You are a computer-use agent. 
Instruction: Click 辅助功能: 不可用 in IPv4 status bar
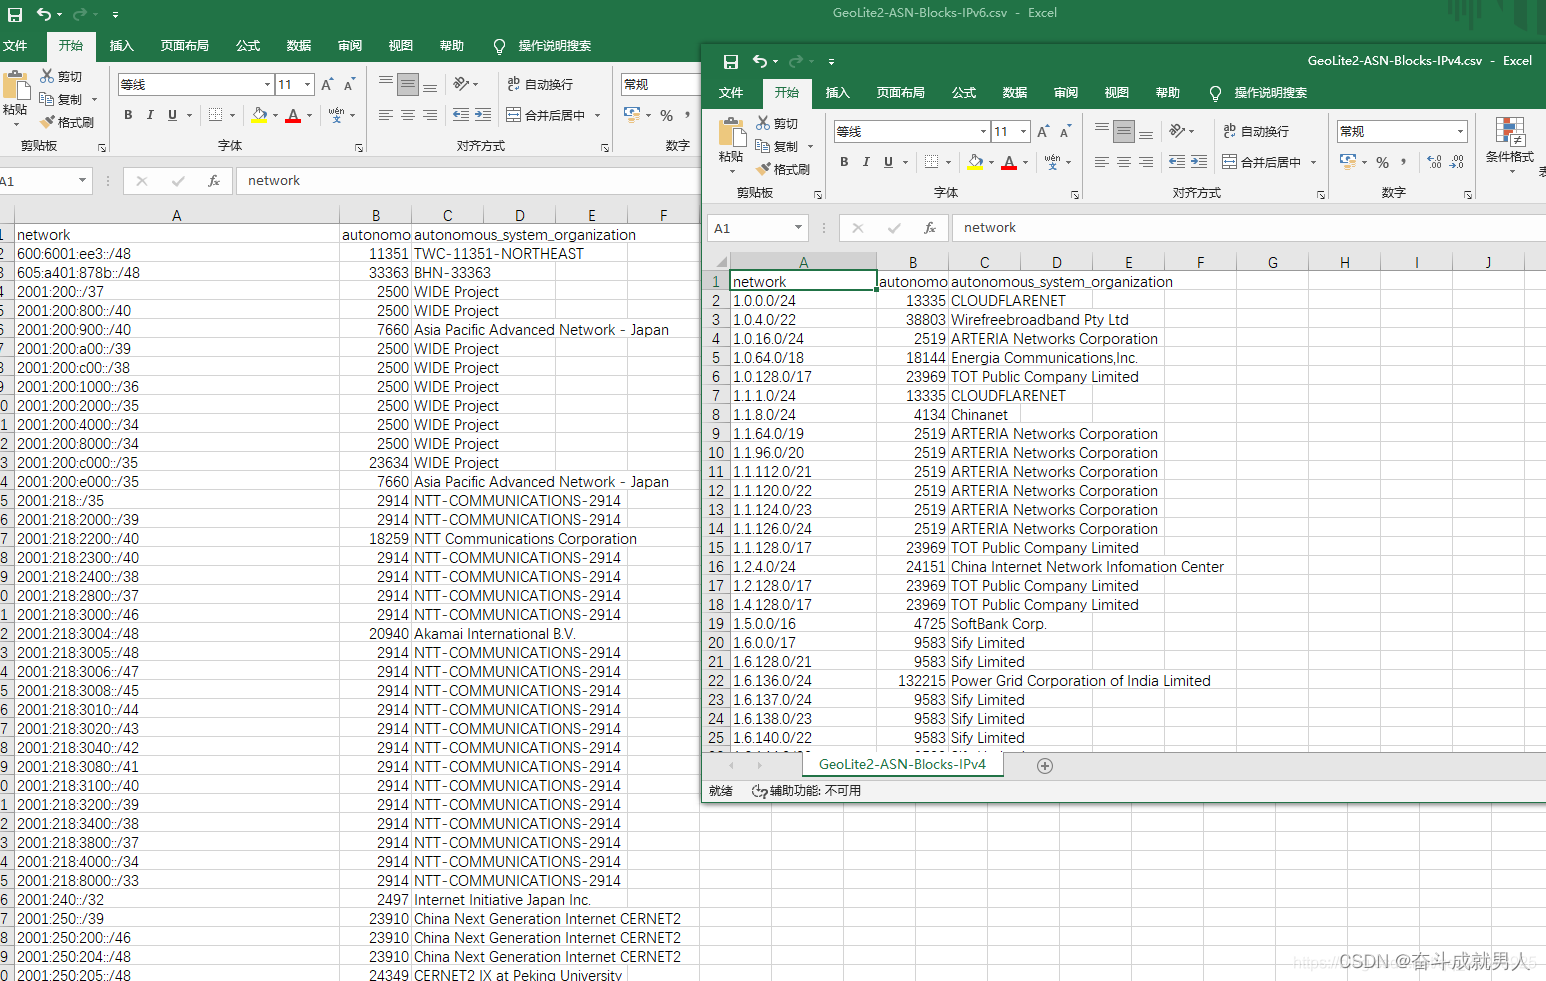(806, 791)
